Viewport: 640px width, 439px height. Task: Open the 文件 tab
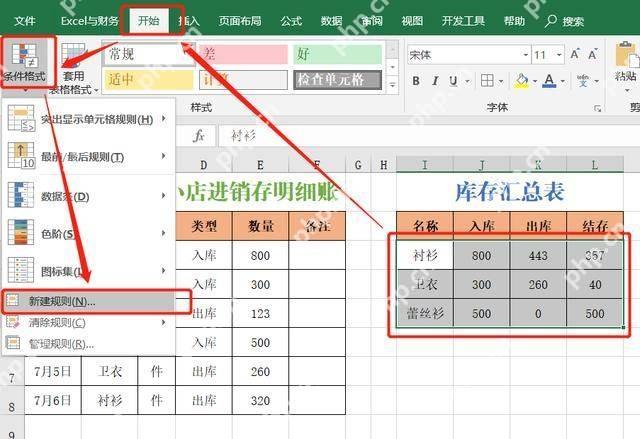click(x=25, y=21)
